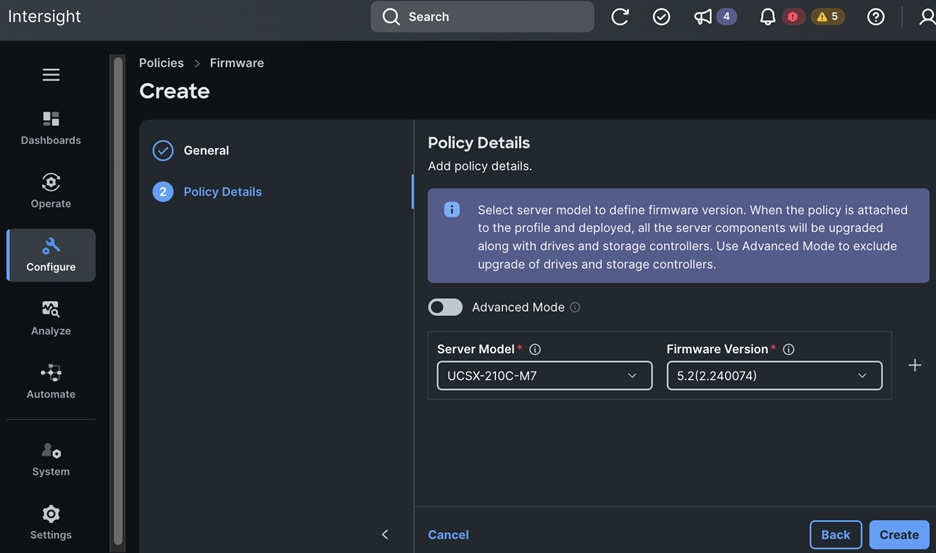Open the user profile icon
The image size is (936, 553).
click(927, 17)
